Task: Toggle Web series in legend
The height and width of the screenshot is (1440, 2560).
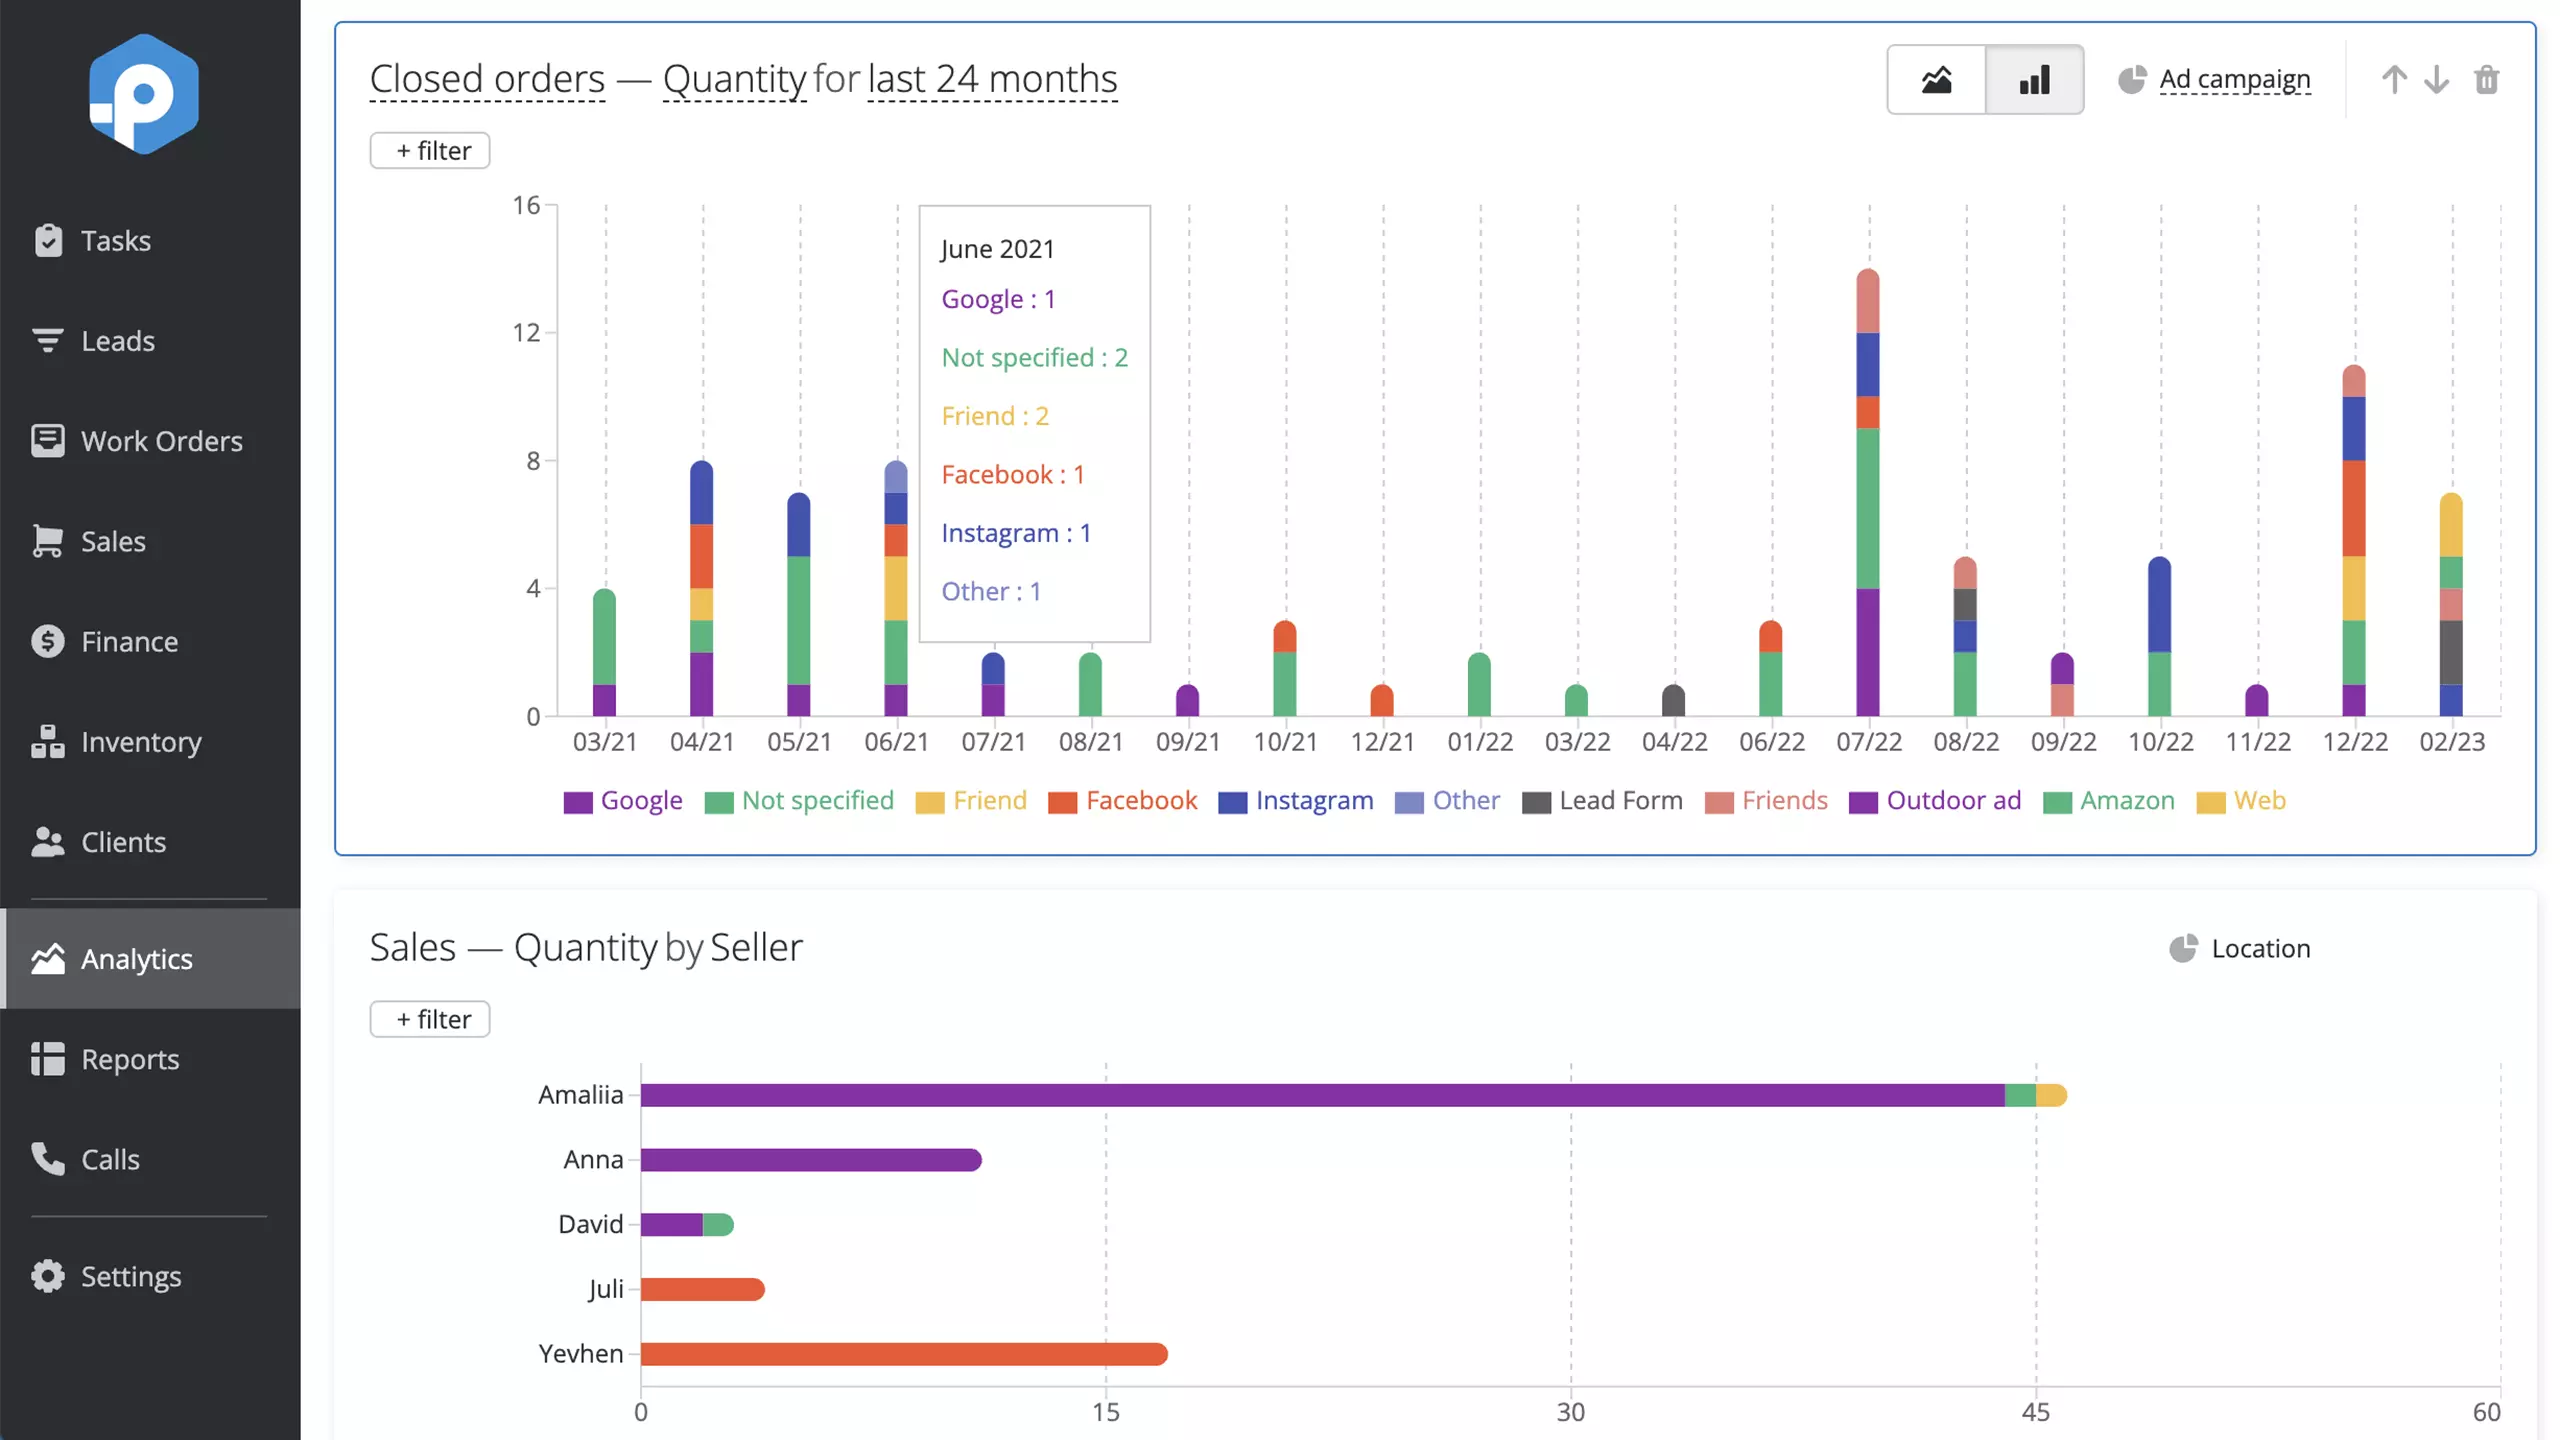Action: coord(2241,800)
